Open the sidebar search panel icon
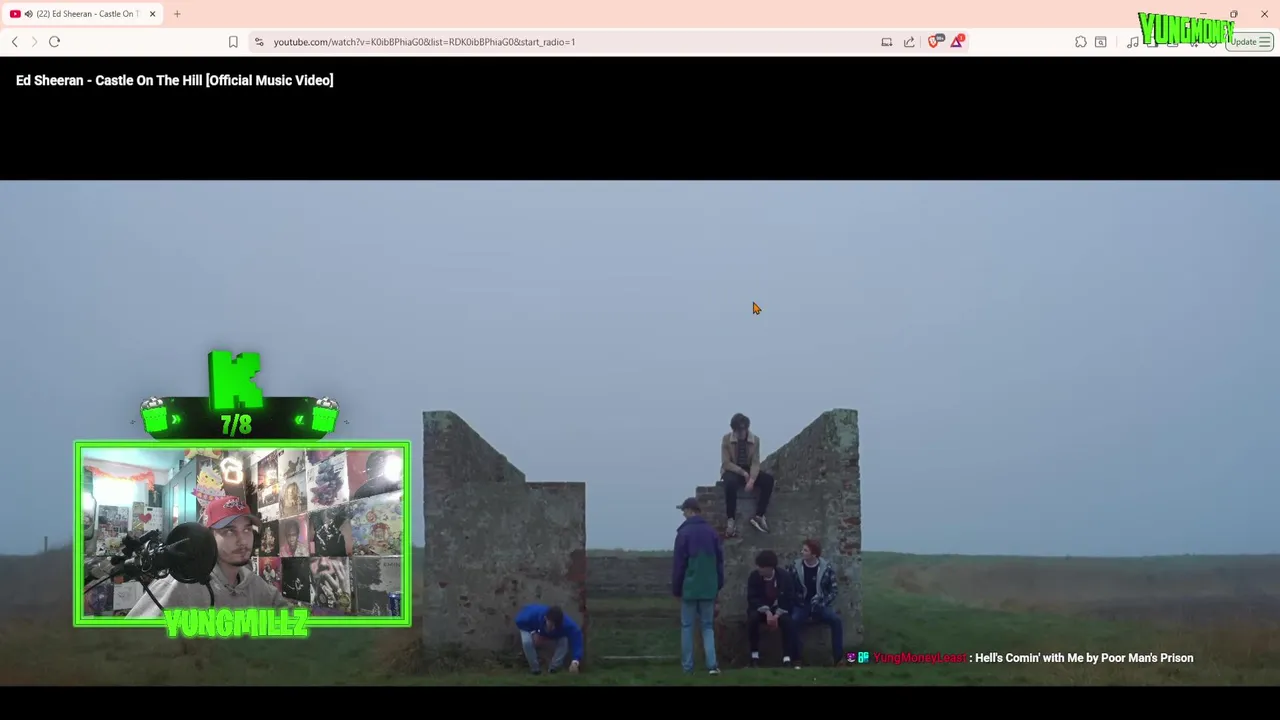 [1101, 42]
